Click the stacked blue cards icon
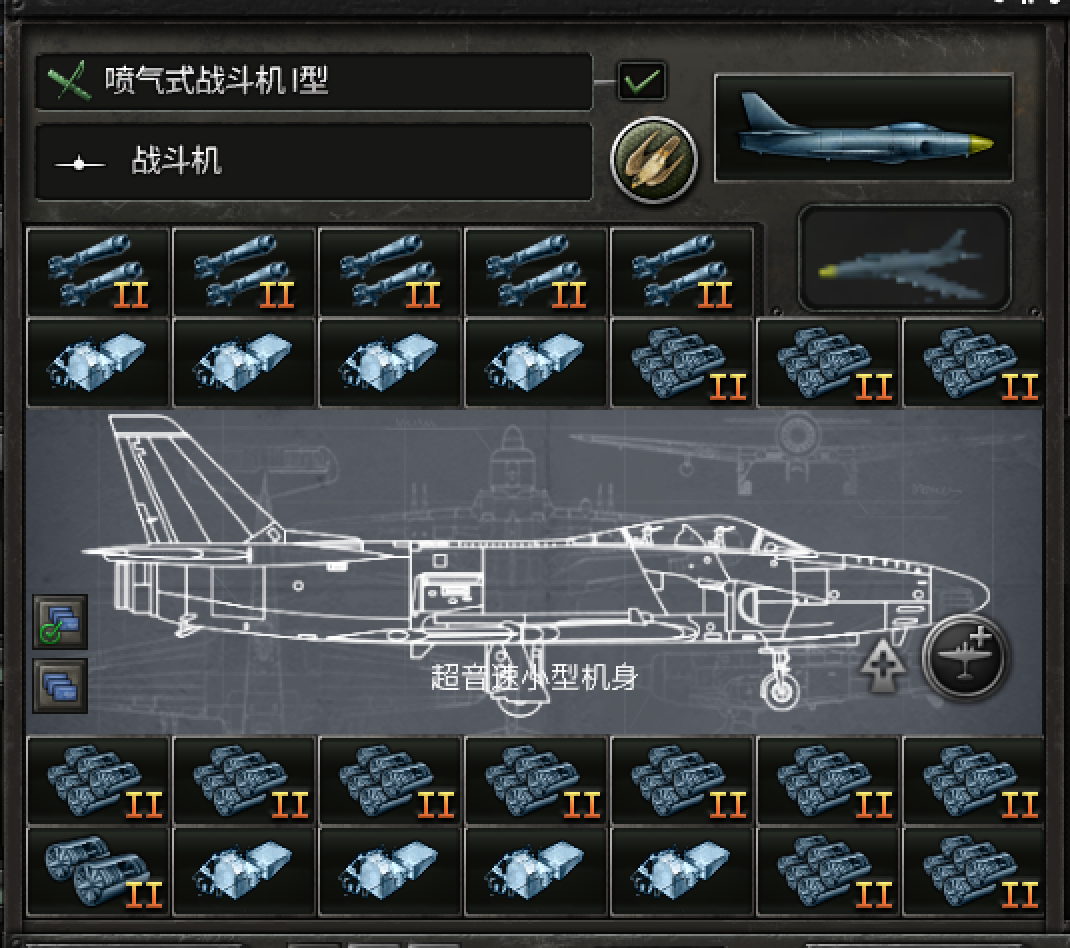This screenshot has height=948, width=1070. (x=60, y=685)
